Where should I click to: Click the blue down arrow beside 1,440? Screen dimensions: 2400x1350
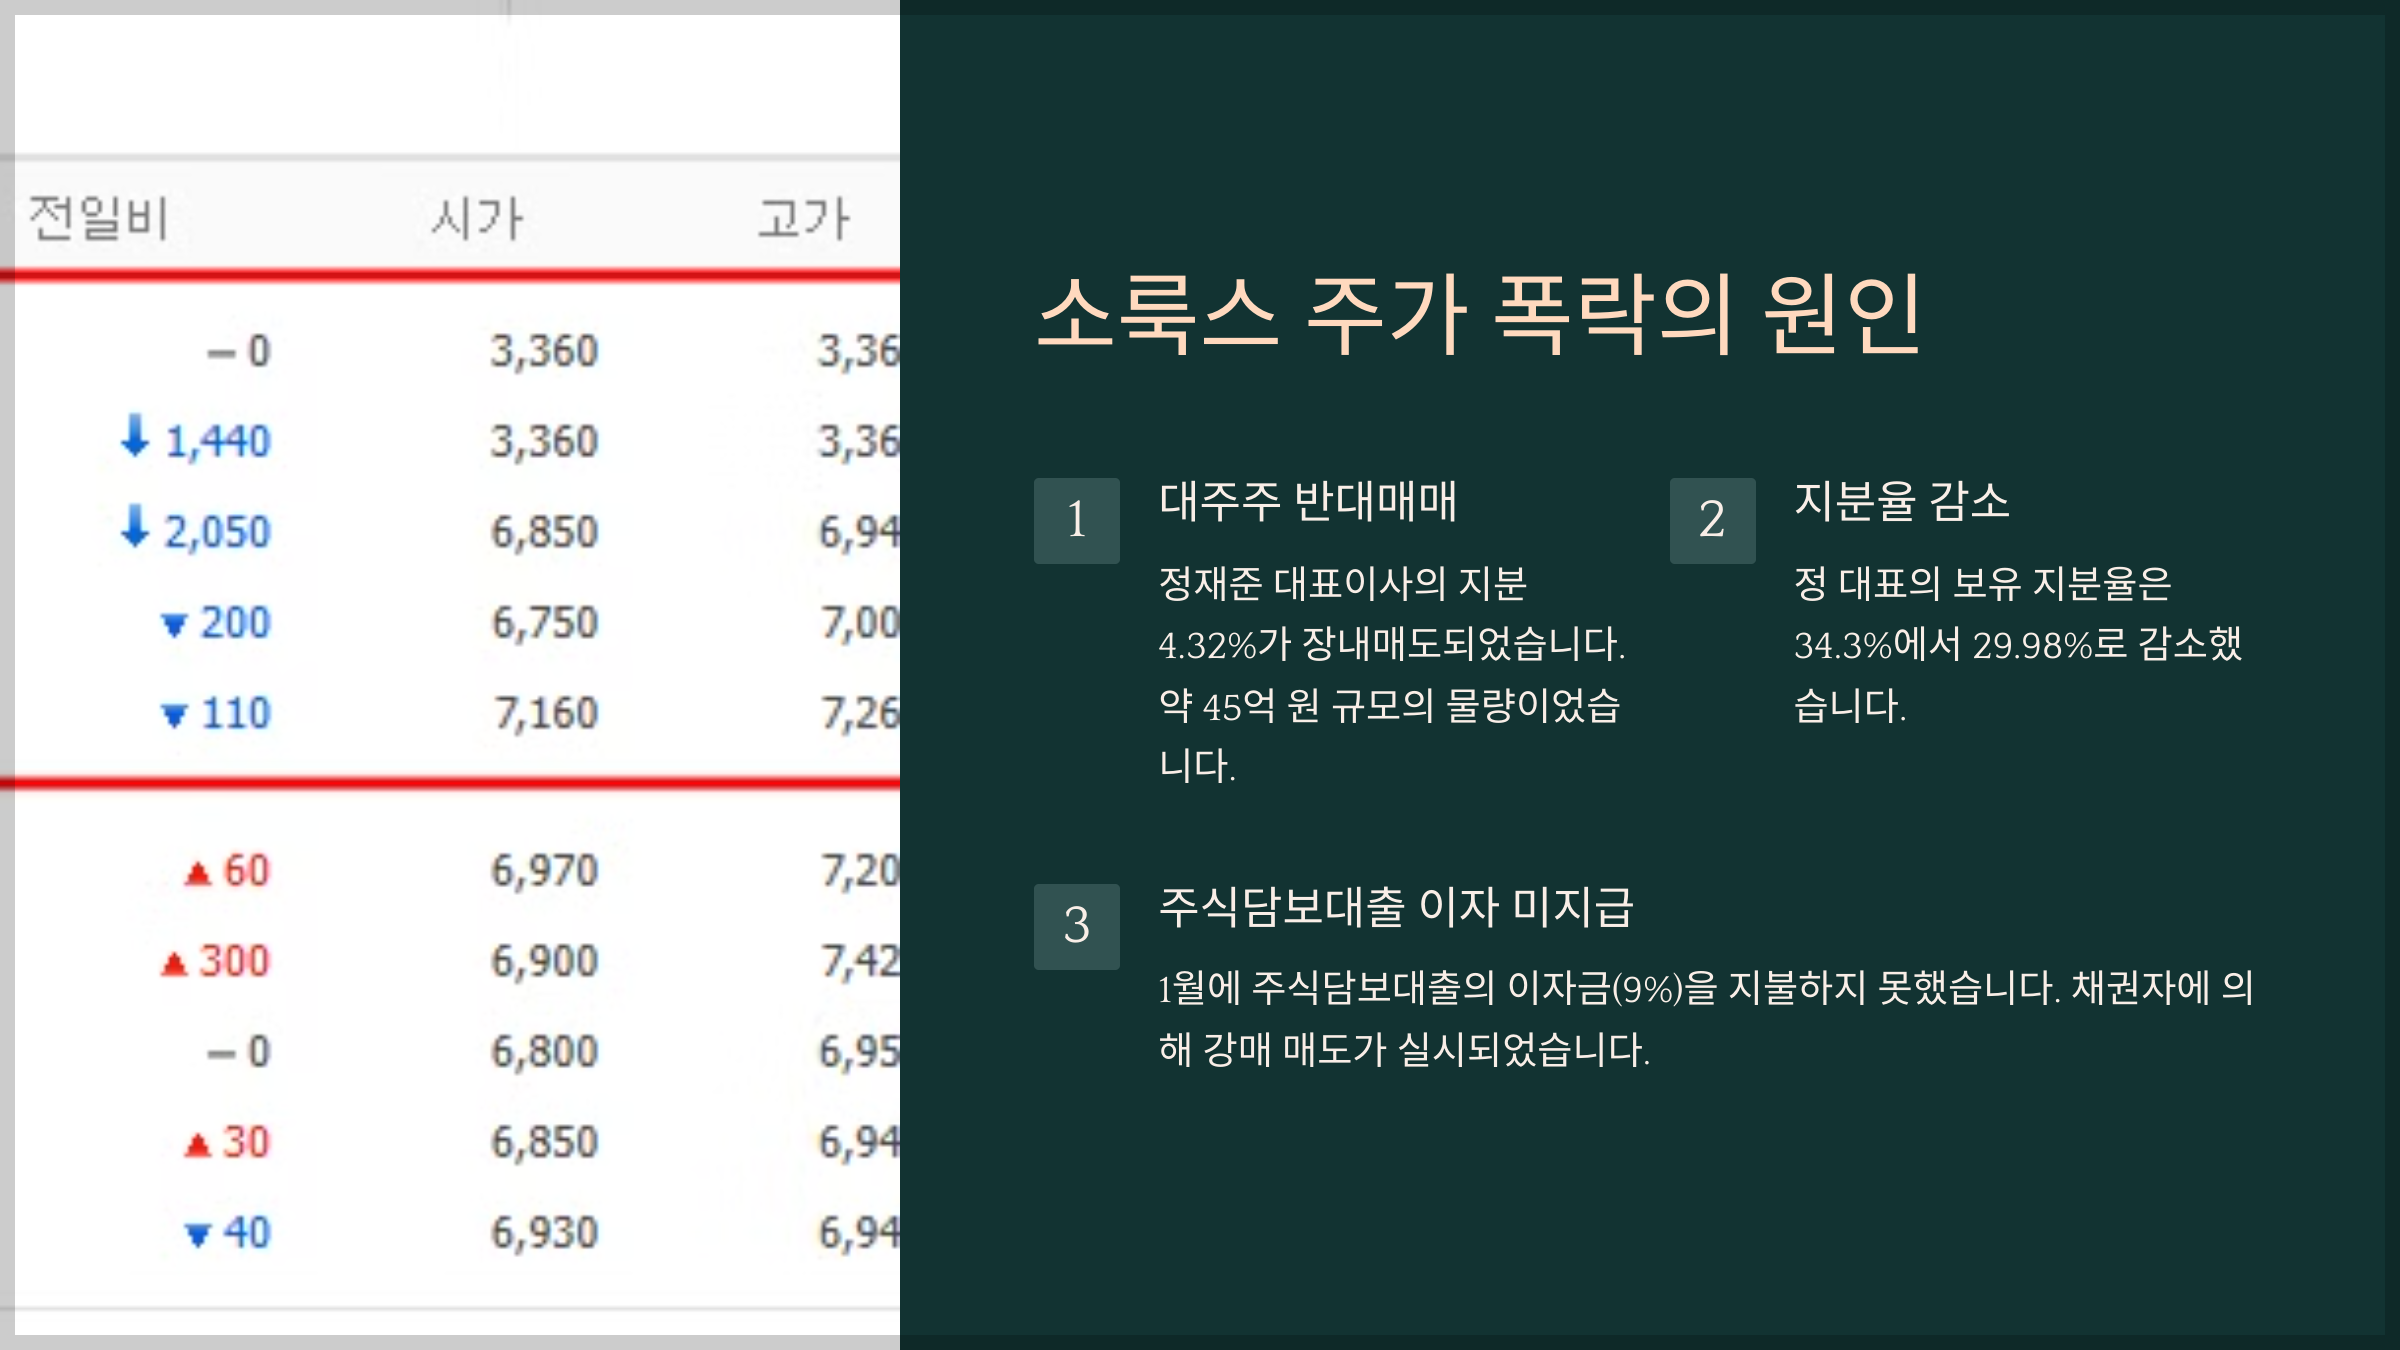click(135, 437)
